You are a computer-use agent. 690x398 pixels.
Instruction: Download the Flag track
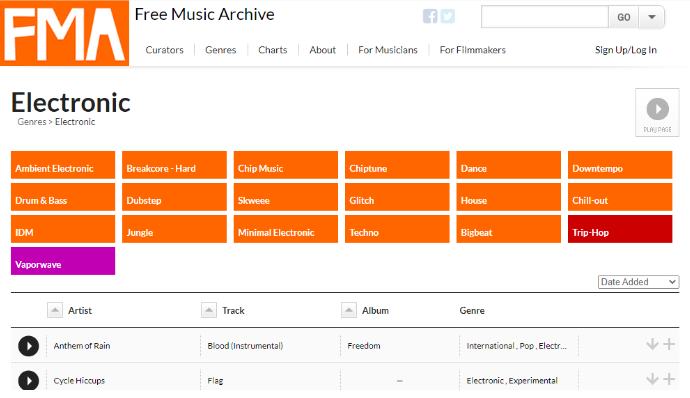point(652,379)
